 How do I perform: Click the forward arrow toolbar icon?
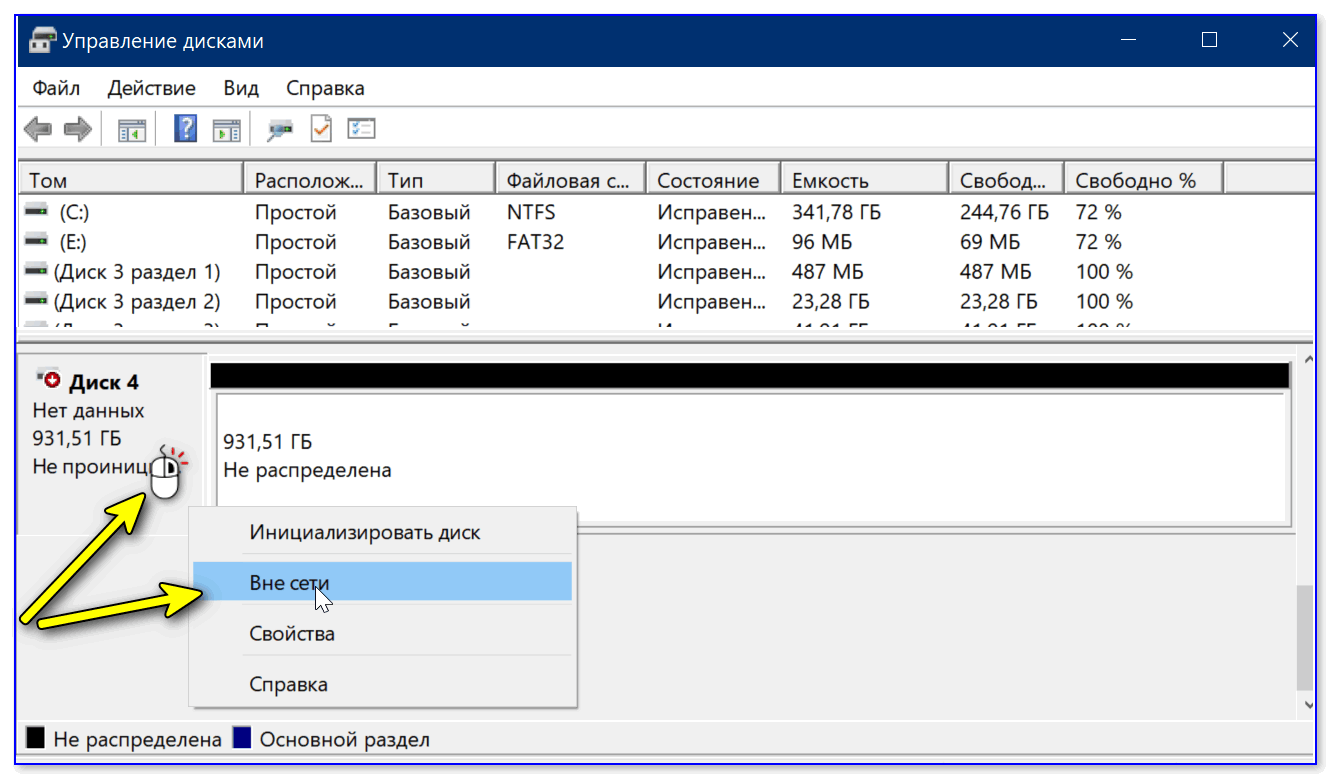coord(77,129)
